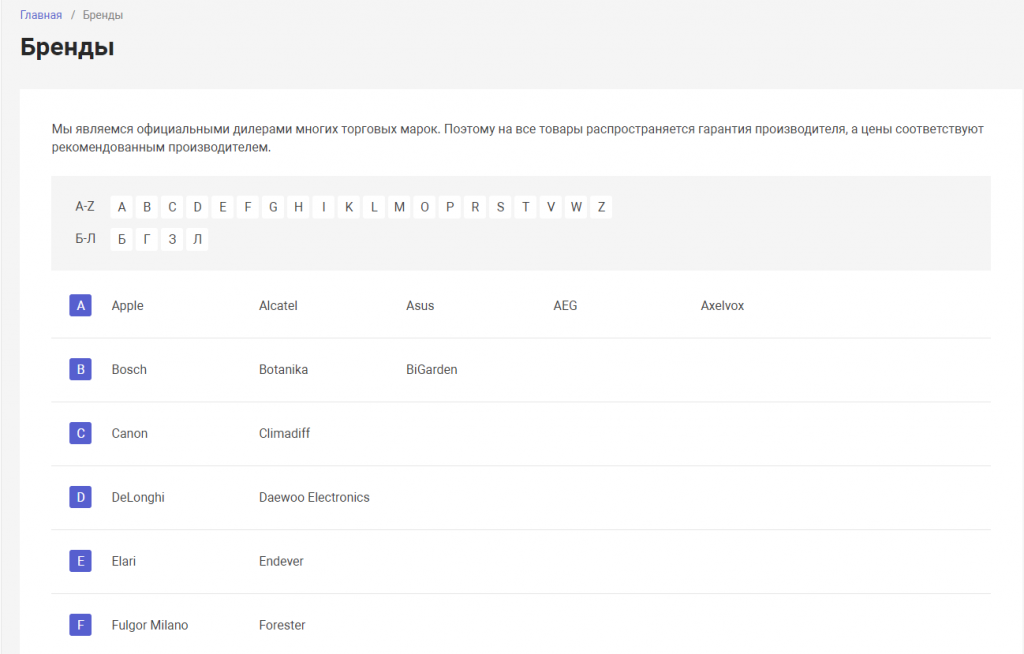Viewport: 1024px width, 654px height.
Task: Click the purple B section badge
Action: (x=80, y=369)
